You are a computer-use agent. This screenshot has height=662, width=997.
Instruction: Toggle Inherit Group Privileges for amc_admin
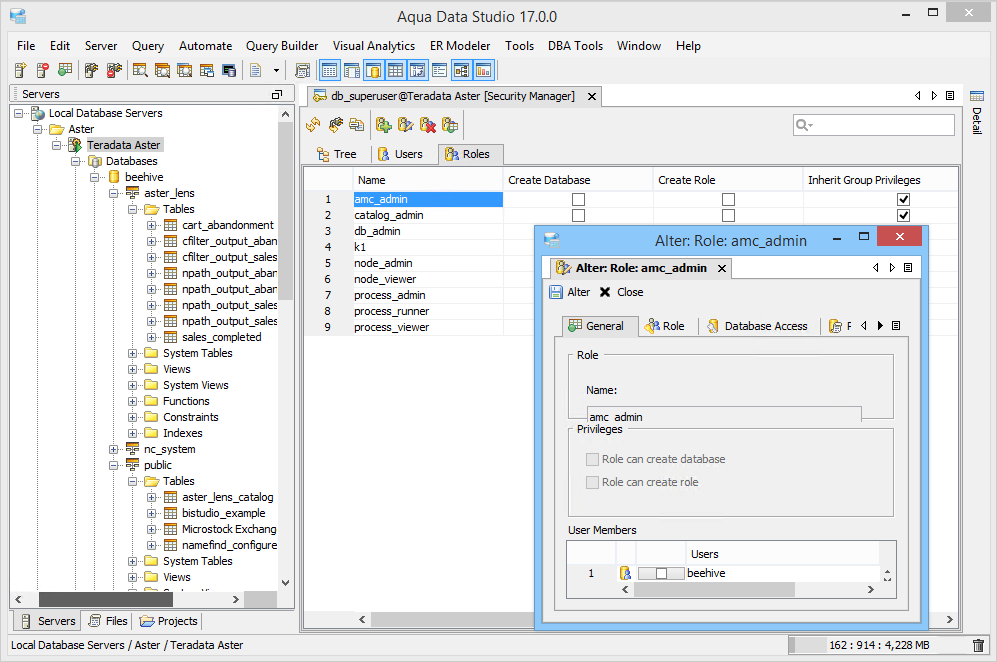[x=903, y=199]
